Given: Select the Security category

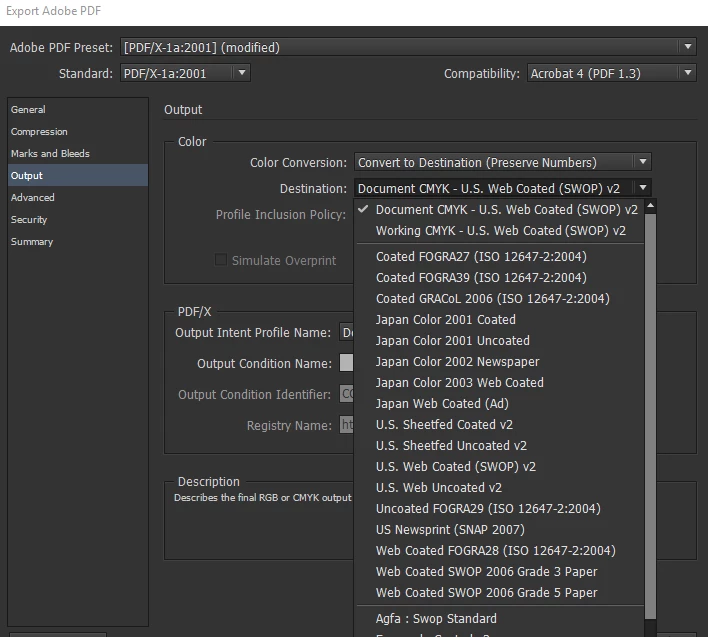Looking at the screenshot, I should click(78, 220).
